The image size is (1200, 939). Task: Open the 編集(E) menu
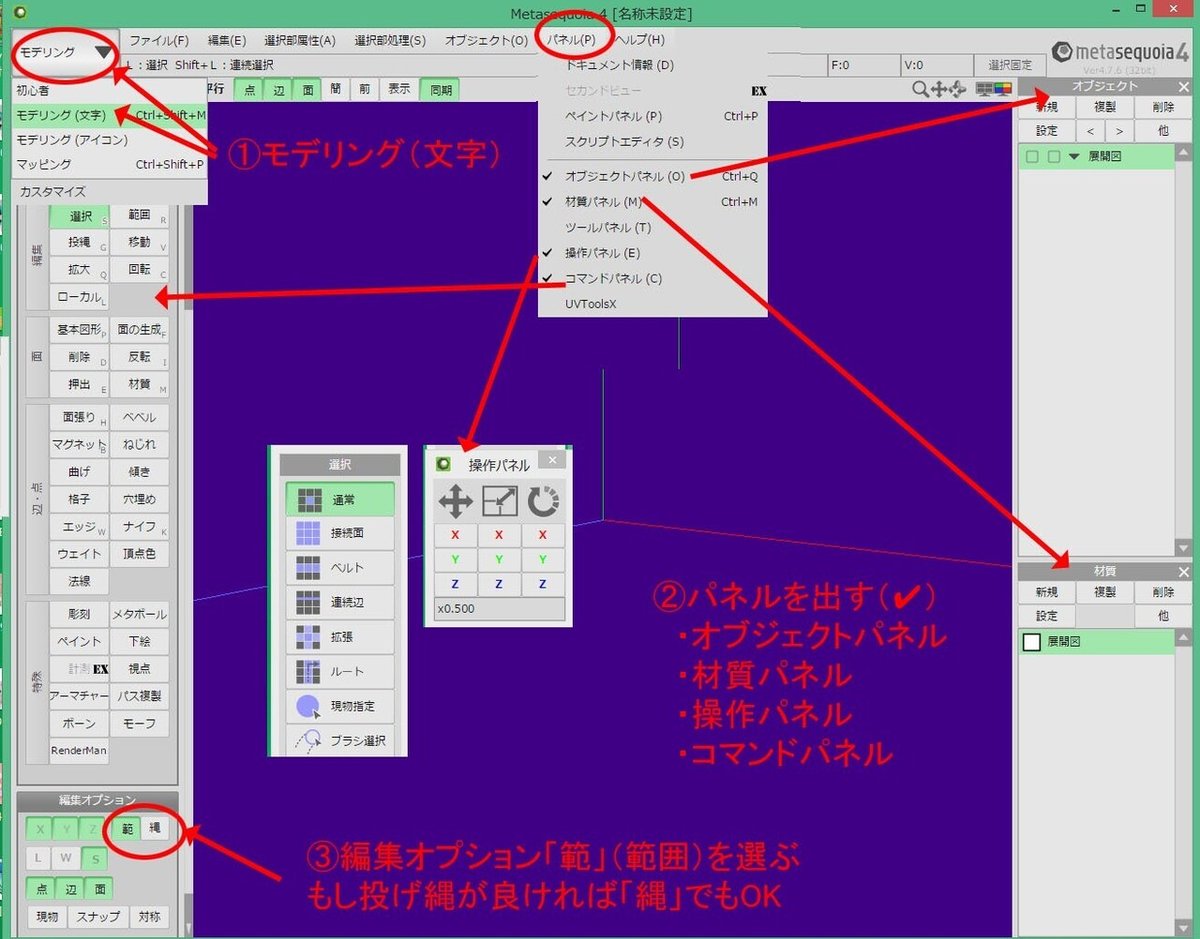tap(227, 41)
